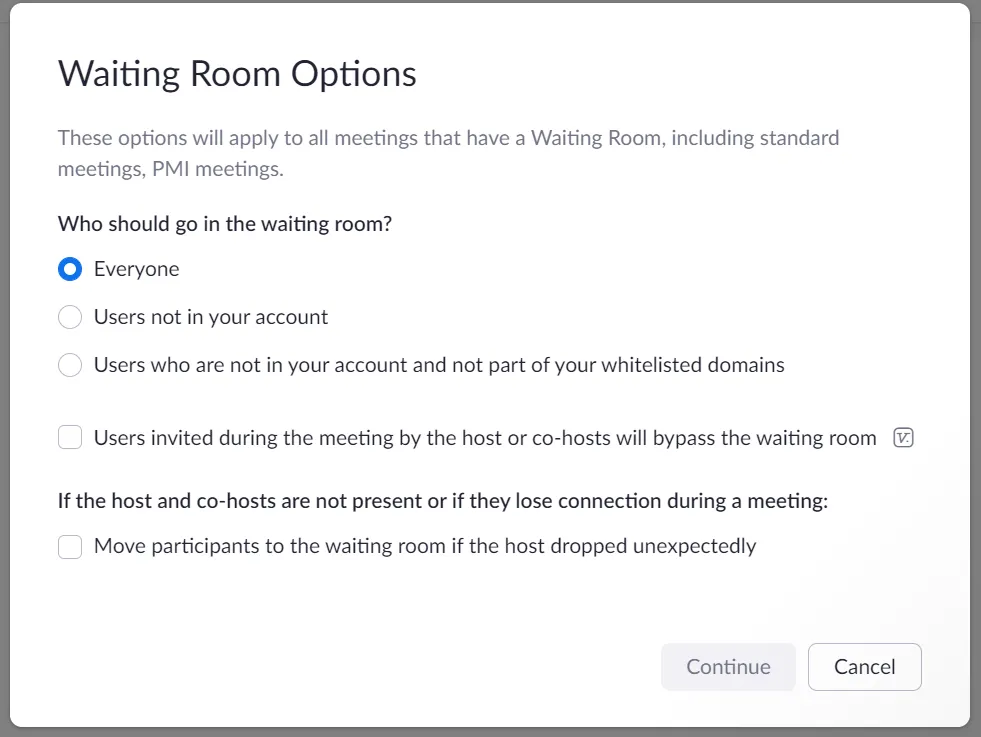Choose Users not in your account radio
The image size is (981, 737).
coord(70,317)
